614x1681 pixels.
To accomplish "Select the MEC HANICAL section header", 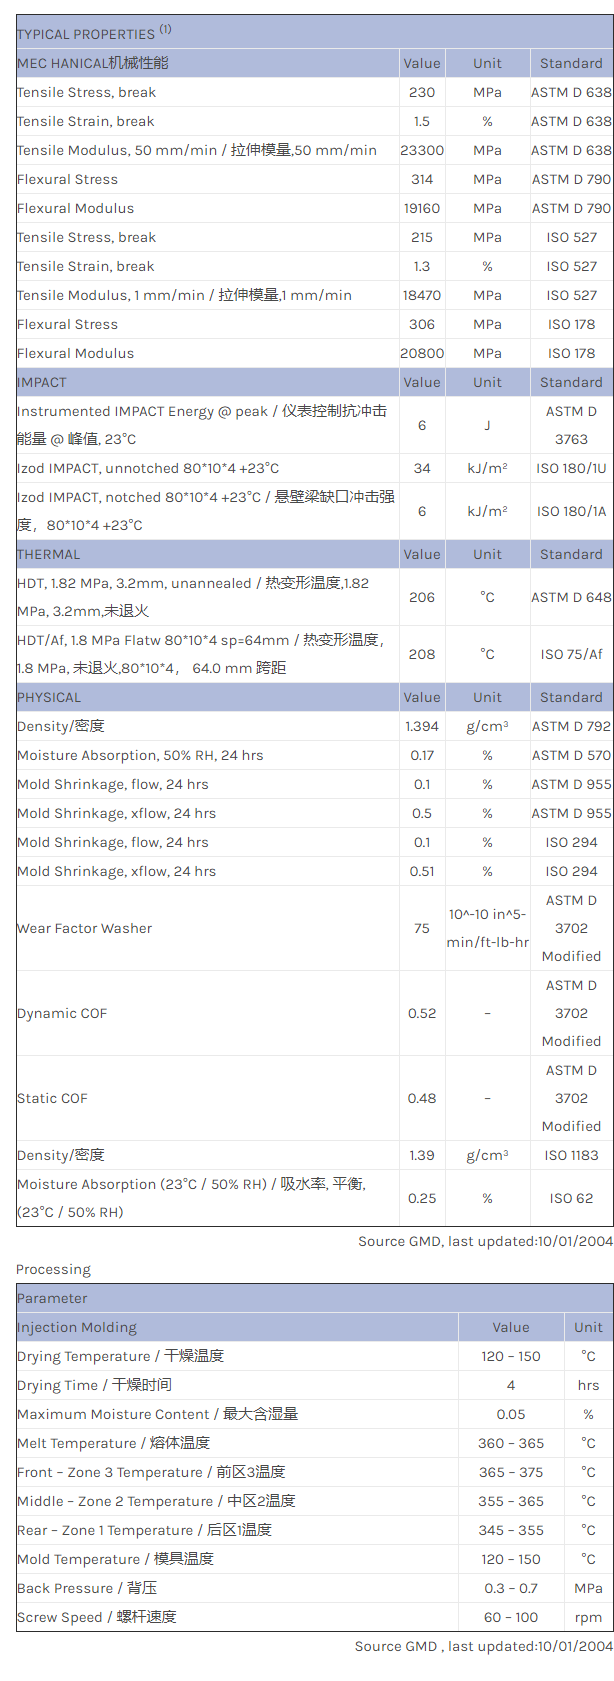I will [93, 63].
